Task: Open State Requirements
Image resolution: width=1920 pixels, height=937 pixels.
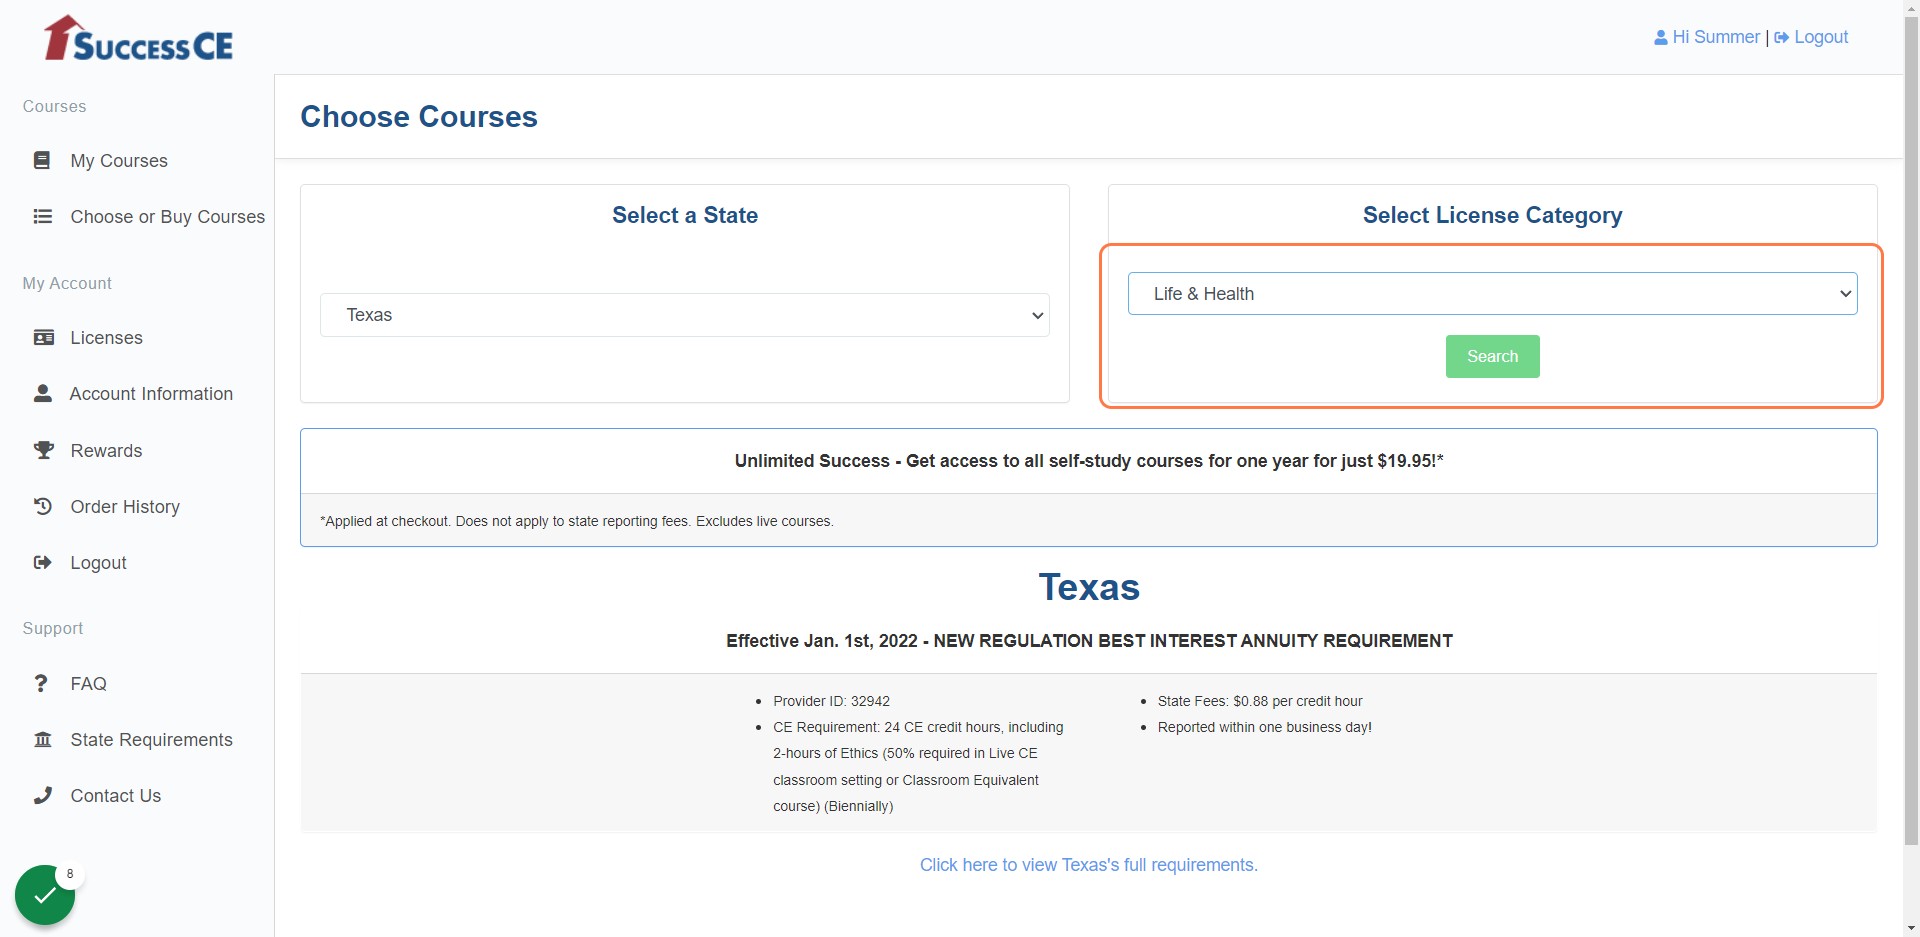Action: [151, 740]
